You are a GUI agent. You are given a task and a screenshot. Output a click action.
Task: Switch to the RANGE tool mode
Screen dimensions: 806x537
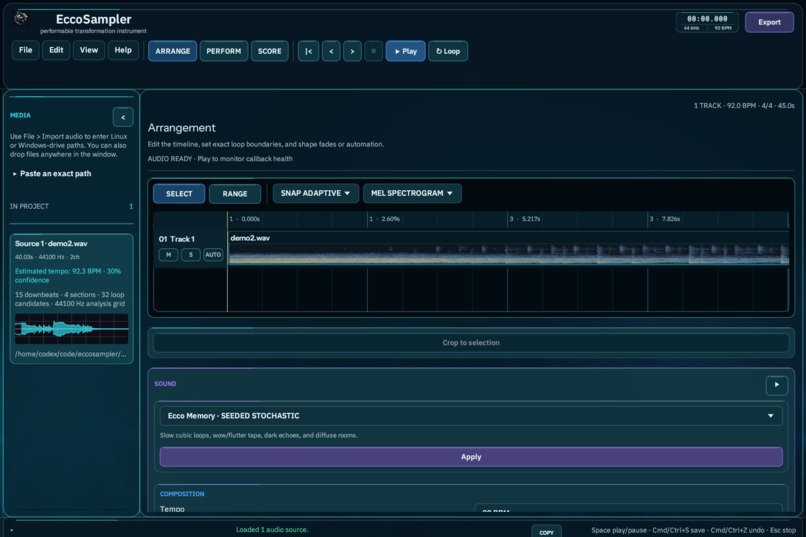click(235, 194)
